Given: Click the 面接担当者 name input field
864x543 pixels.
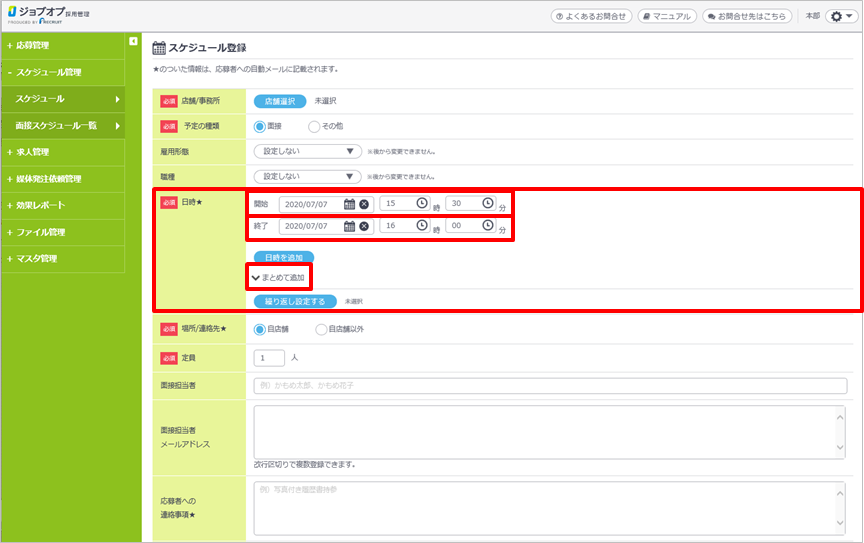Looking at the screenshot, I should (x=550, y=385).
